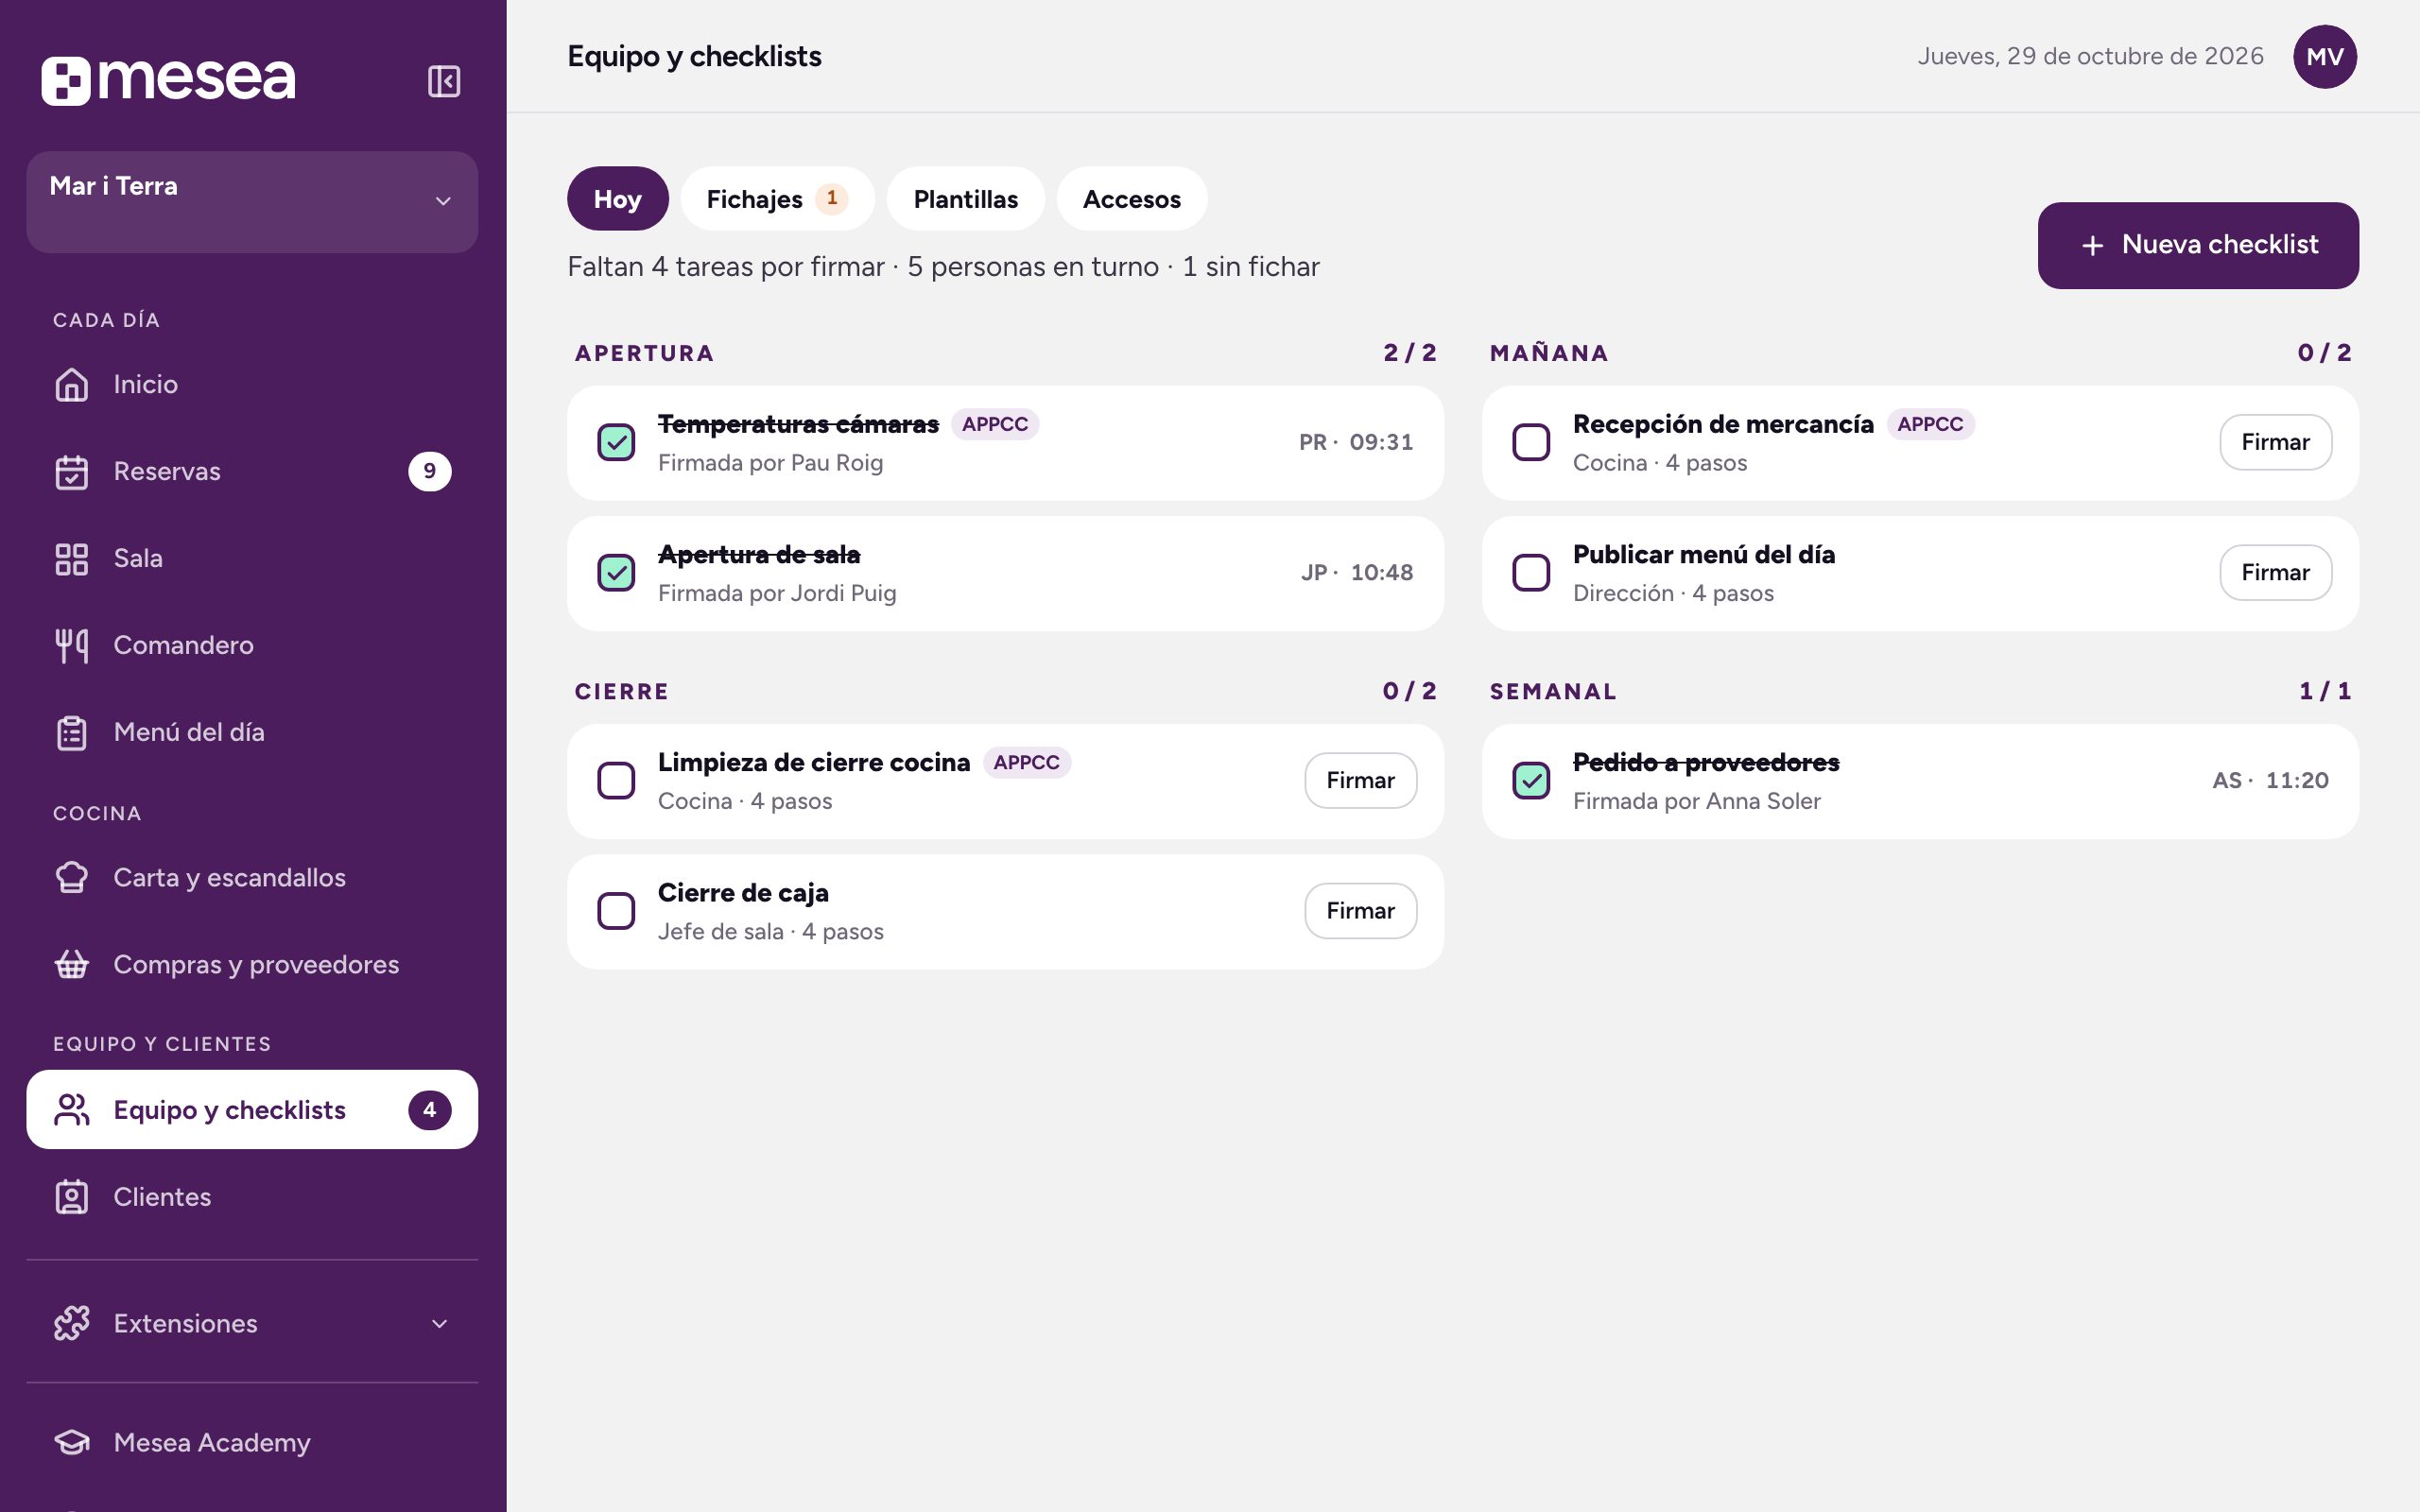Open Sala grid icon
Image resolution: width=2420 pixels, height=1512 pixels.
(x=72, y=558)
